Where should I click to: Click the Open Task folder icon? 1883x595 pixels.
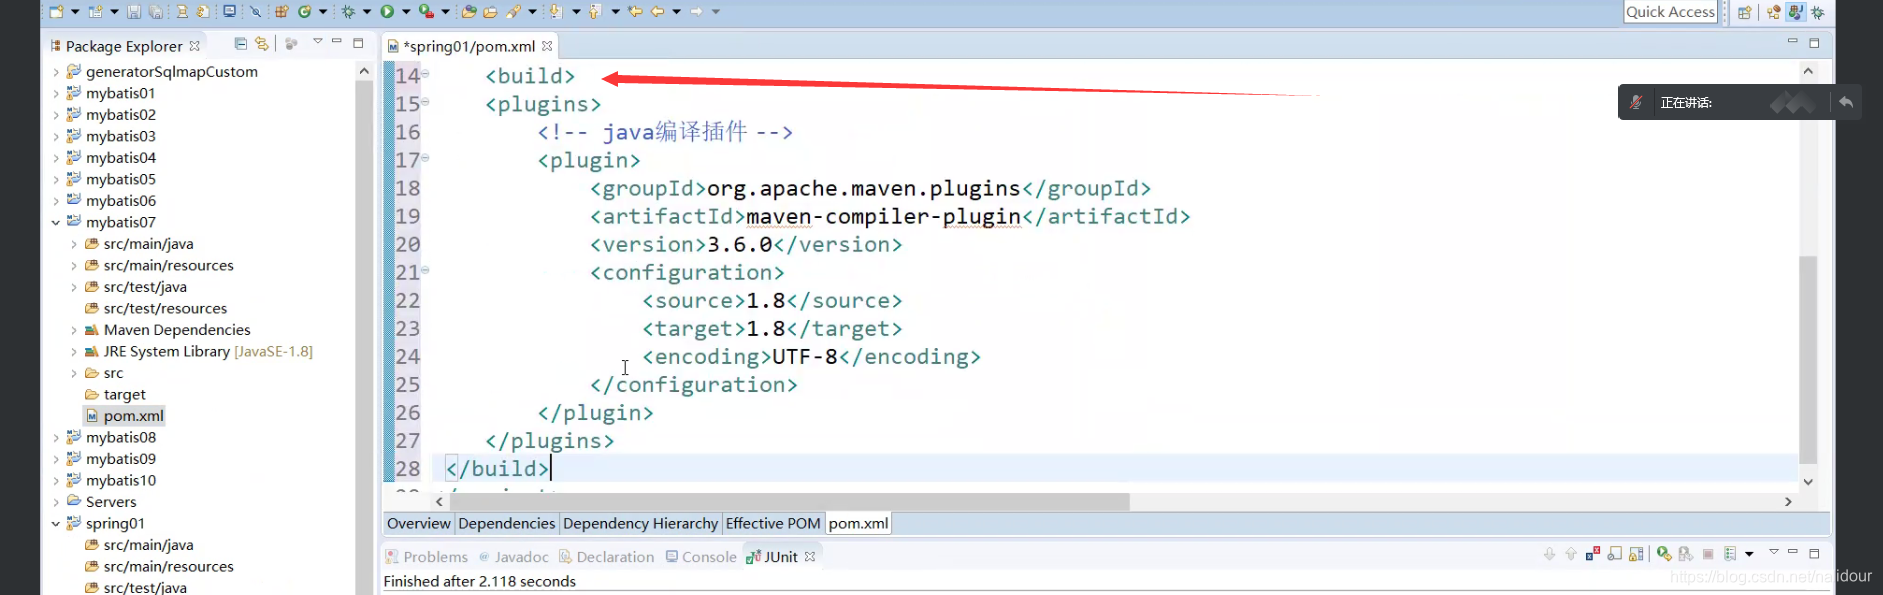click(490, 12)
